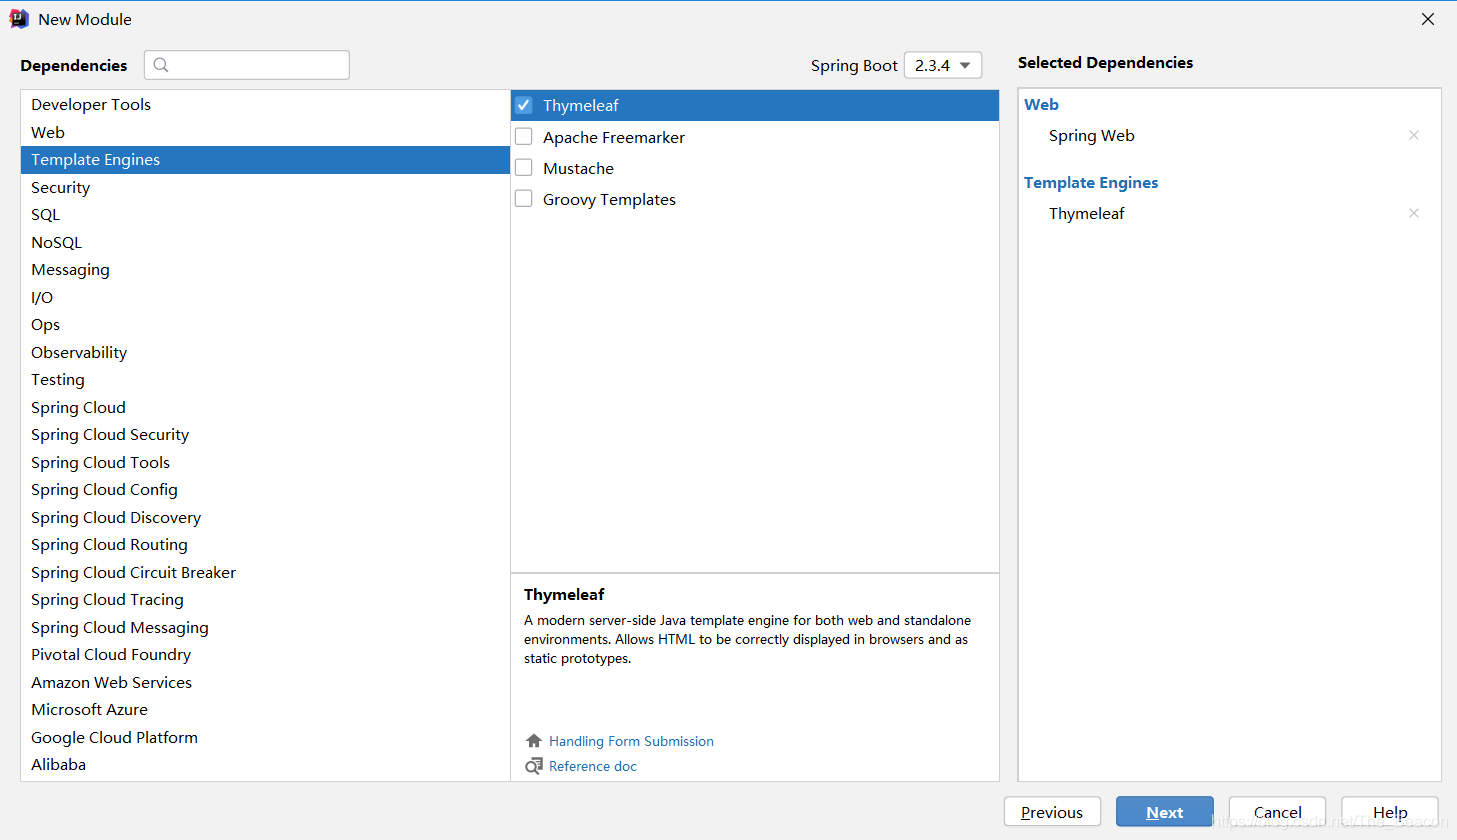The height and width of the screenshot is (840, 1457).
Task: Enable the Apache Freemarker checkbox
Action: click(x=524, y=136)
